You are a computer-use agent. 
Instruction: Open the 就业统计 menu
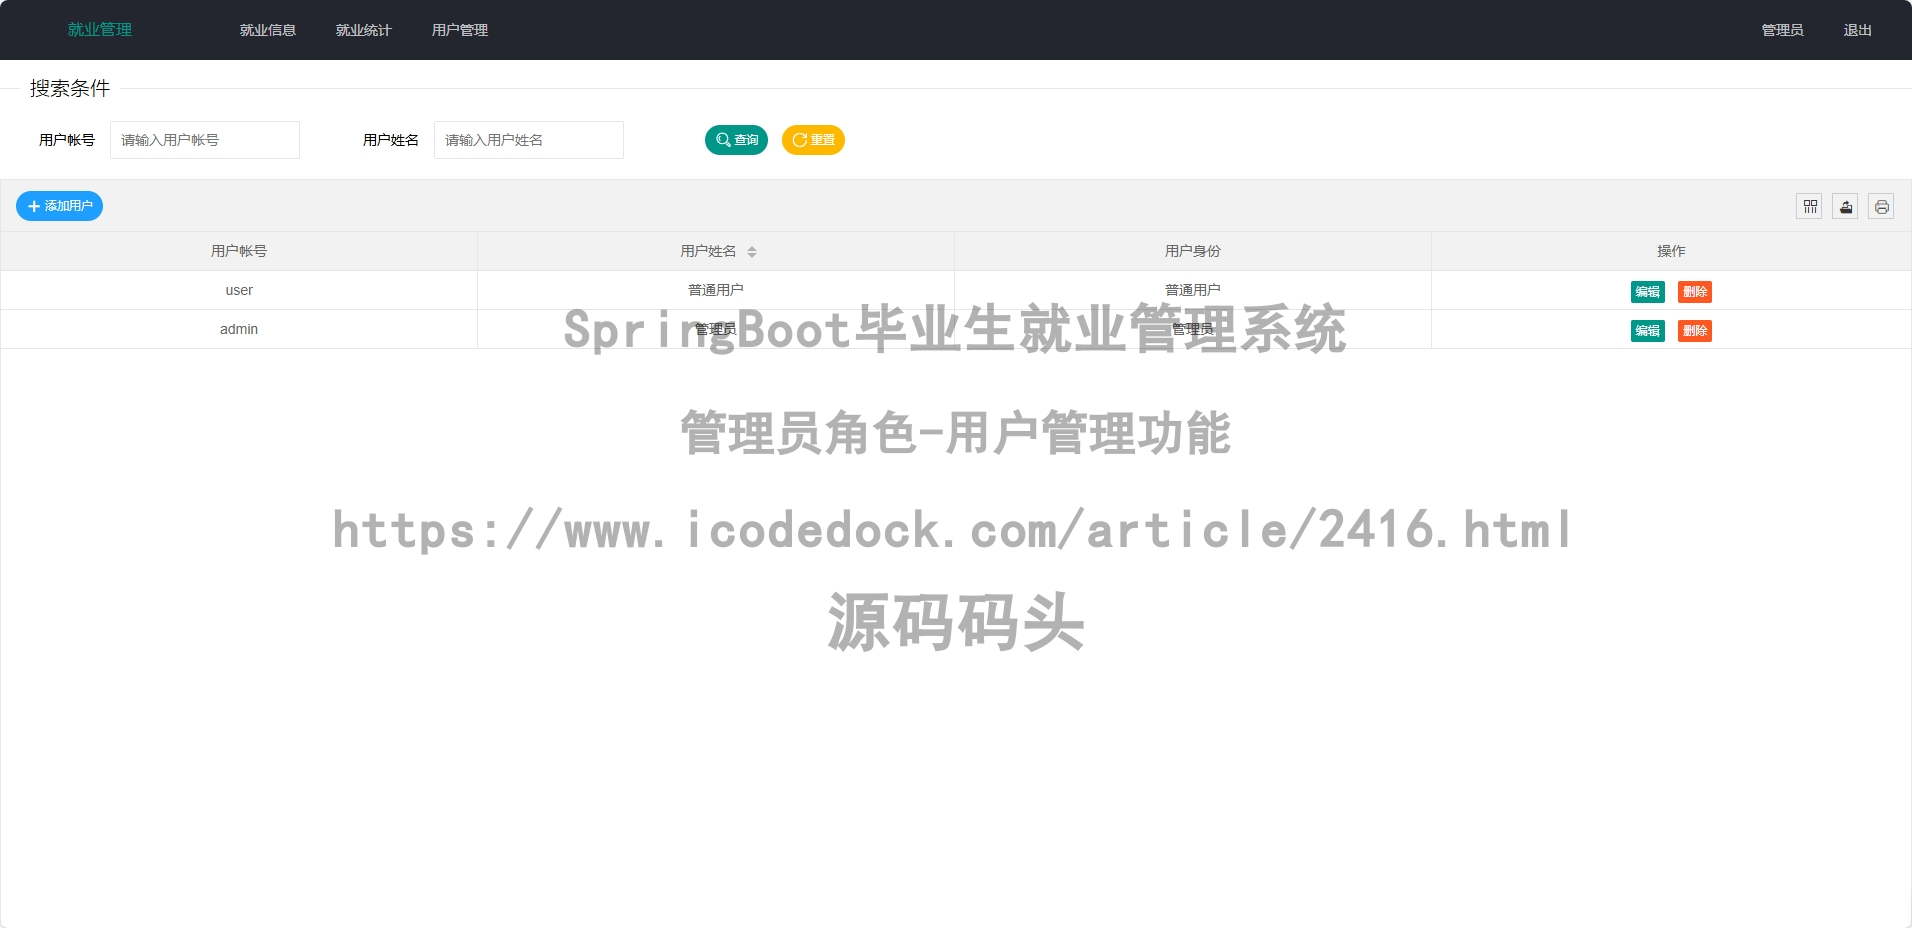tap(364, 30)
